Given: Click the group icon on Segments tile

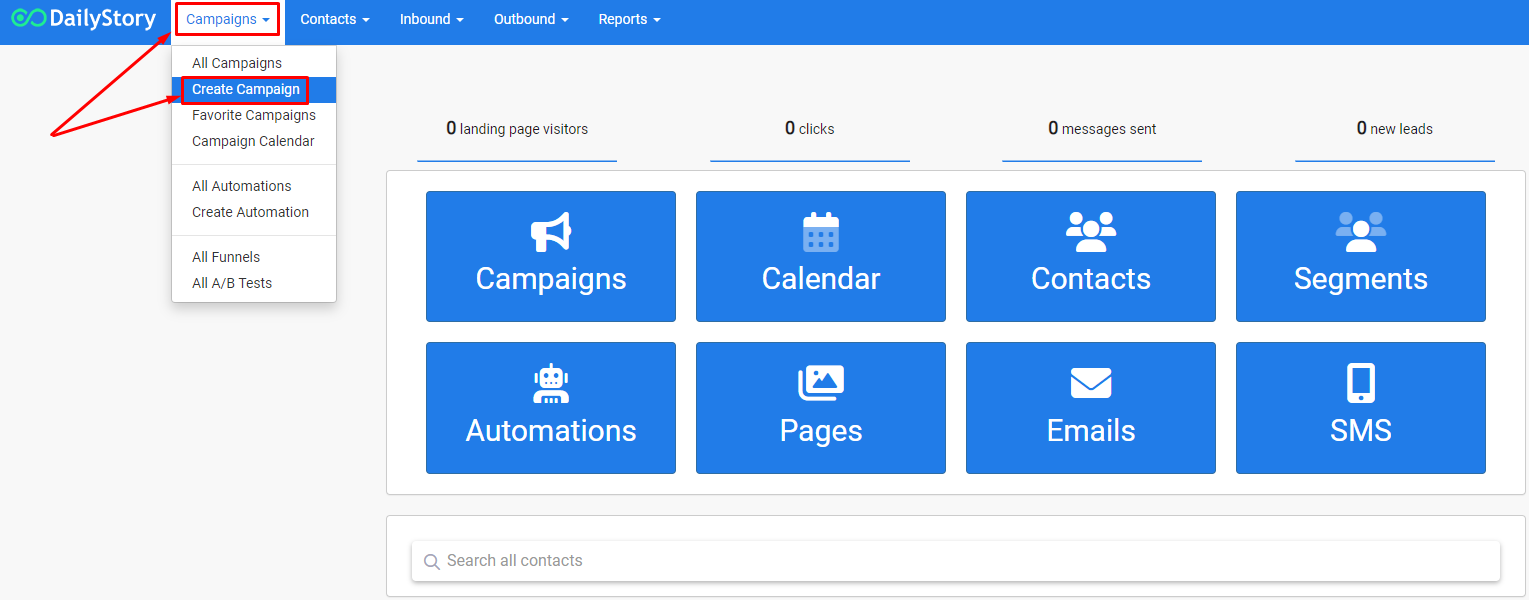Looking at the screenshot, I should click(x=1361, y=232).
